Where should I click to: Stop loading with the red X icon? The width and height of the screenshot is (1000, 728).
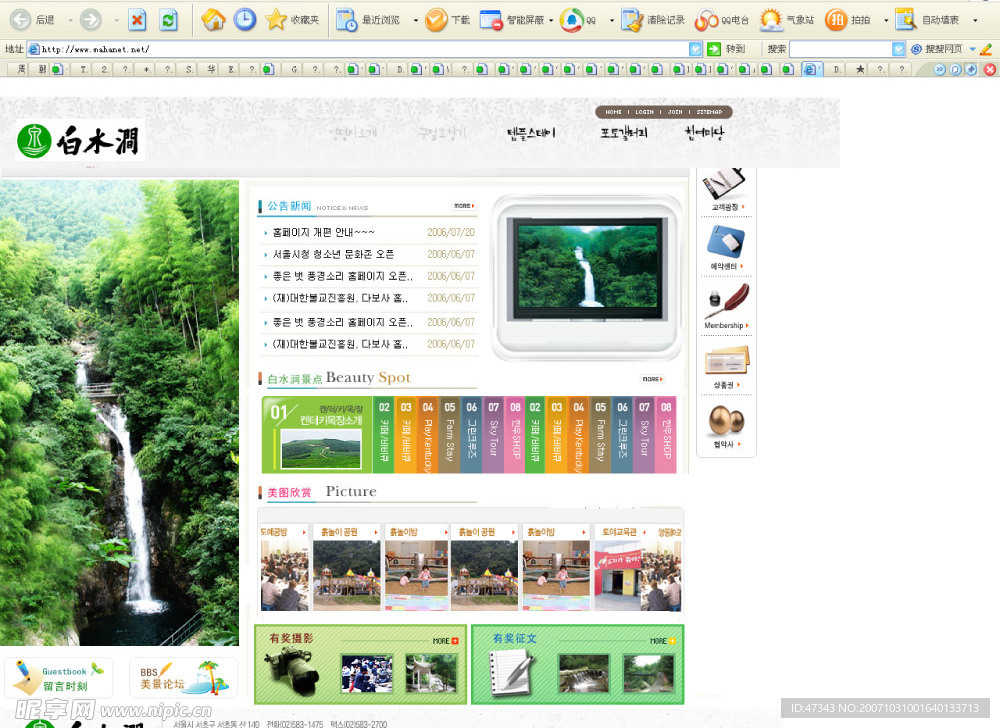click(137, 20)
